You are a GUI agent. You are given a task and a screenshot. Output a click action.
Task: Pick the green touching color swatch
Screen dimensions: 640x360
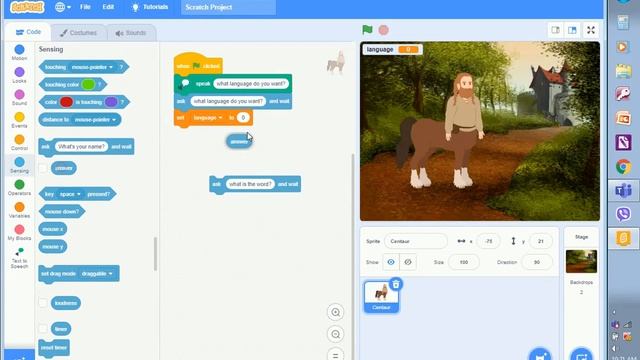pos(88,84)
